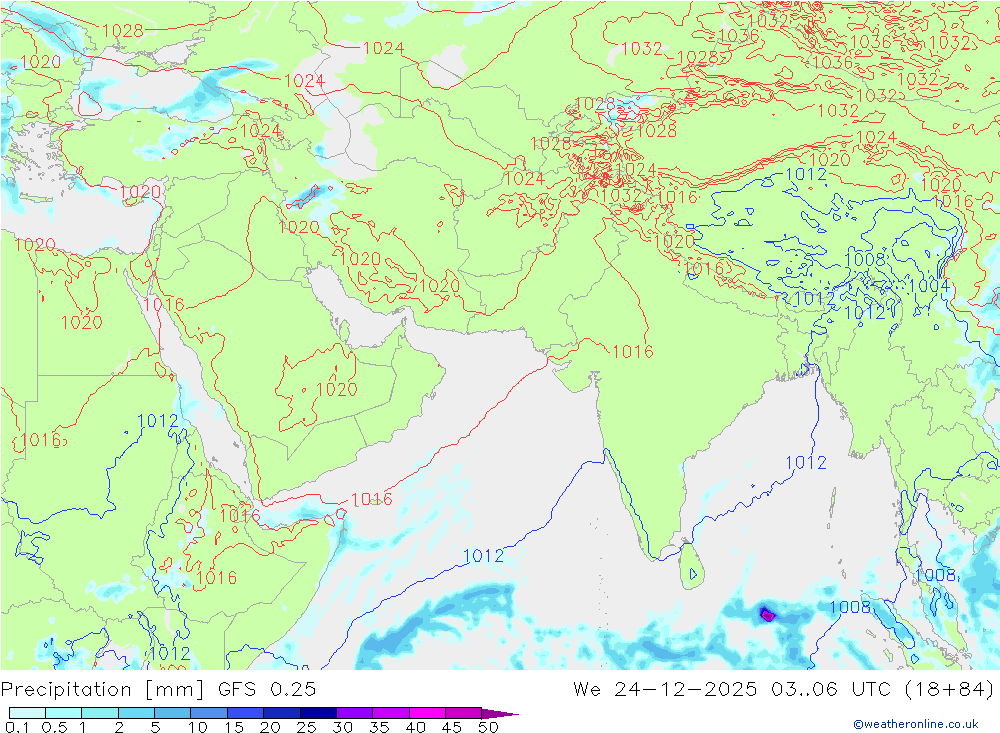Screen dimensions: 1000x733
Task: Click purple arrow tip beyond legend value 50
Action: click(x=501, y=713)
